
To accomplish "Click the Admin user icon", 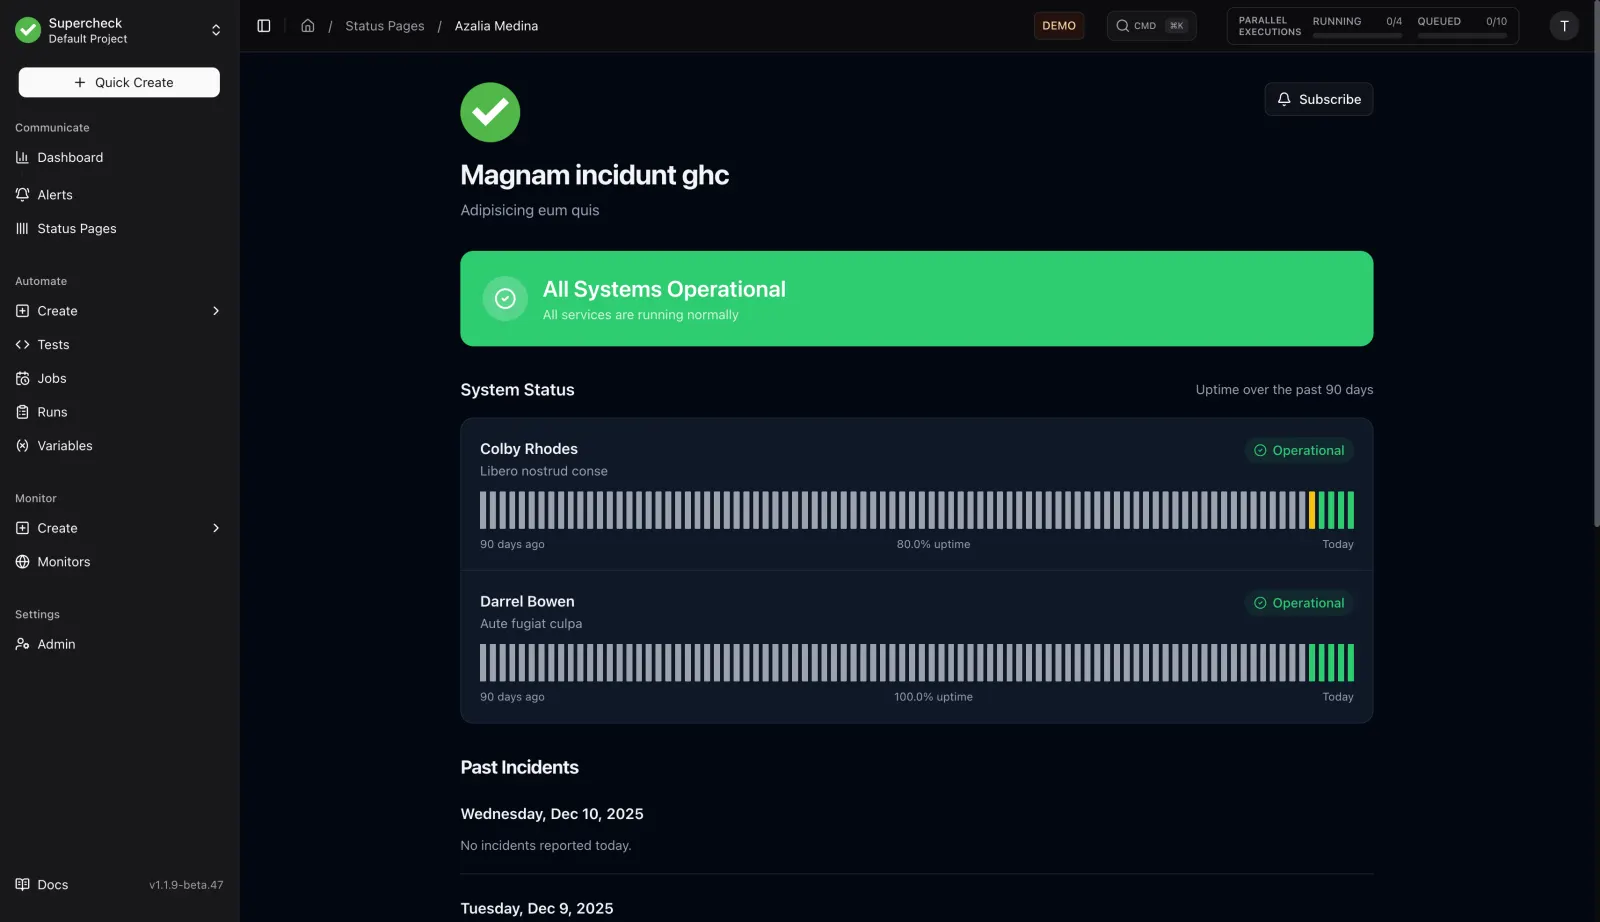I will 22,645.
